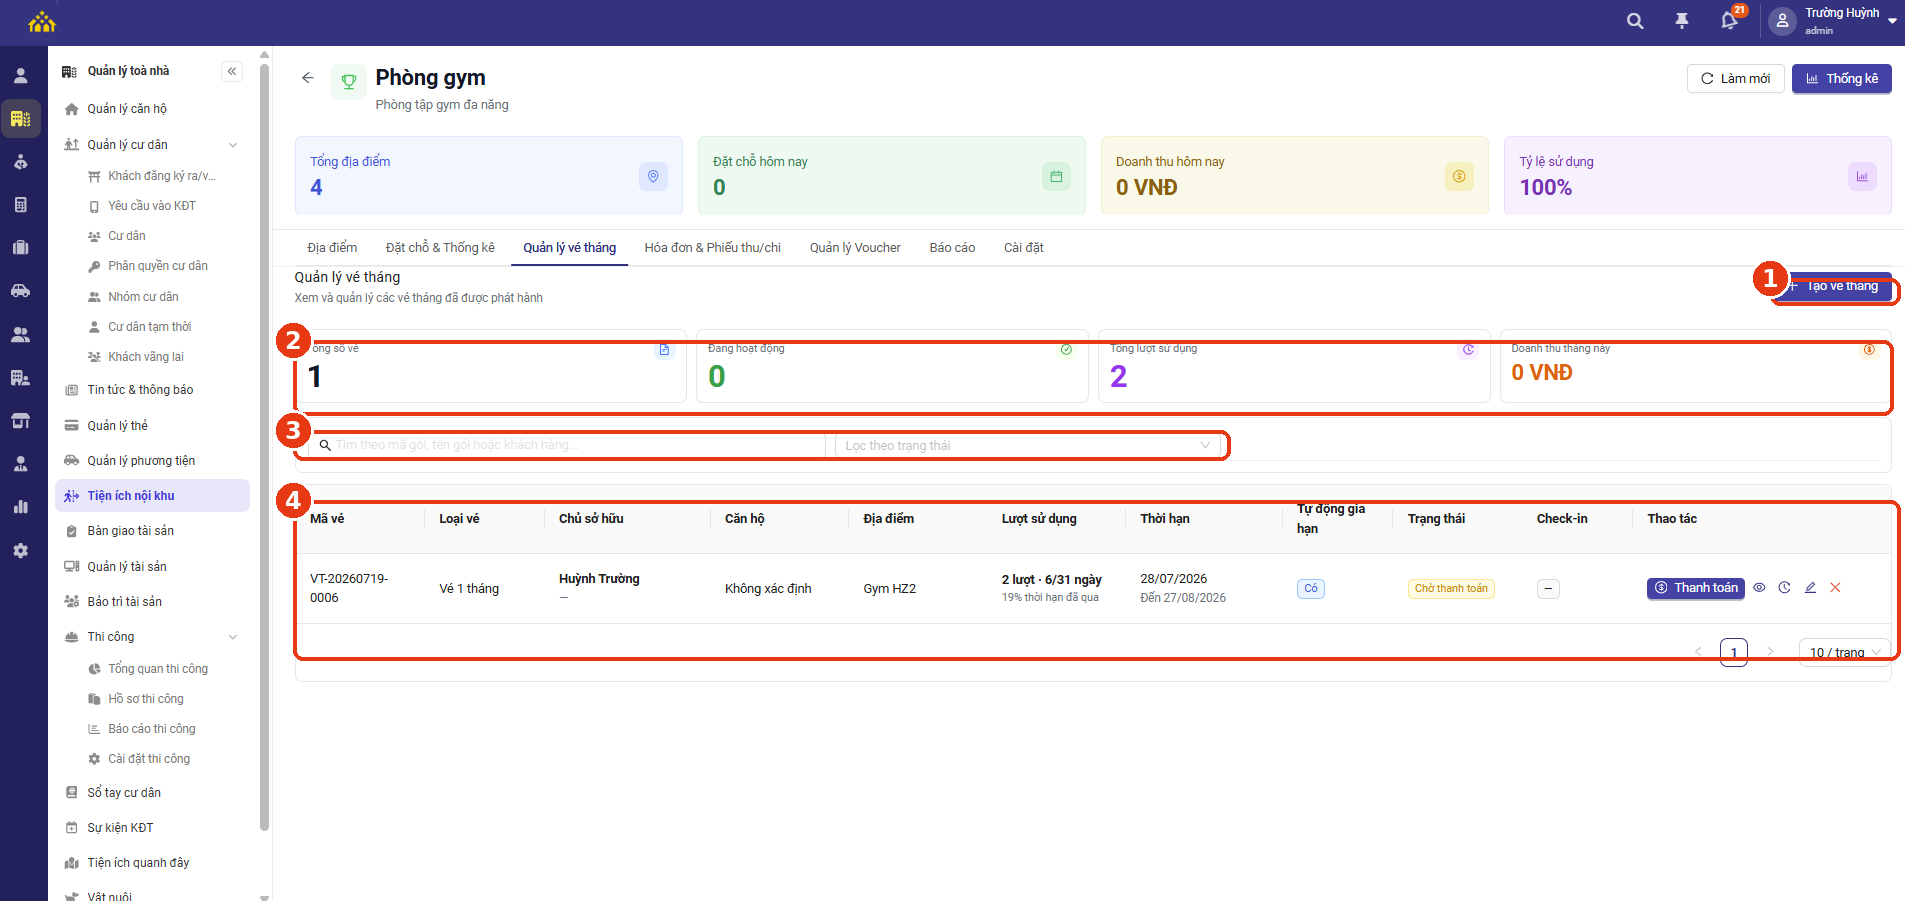Switch to the Địa điểm tab
This screenshot has width=1905, height=901.
pyautogui.click(x=332, y=248)
